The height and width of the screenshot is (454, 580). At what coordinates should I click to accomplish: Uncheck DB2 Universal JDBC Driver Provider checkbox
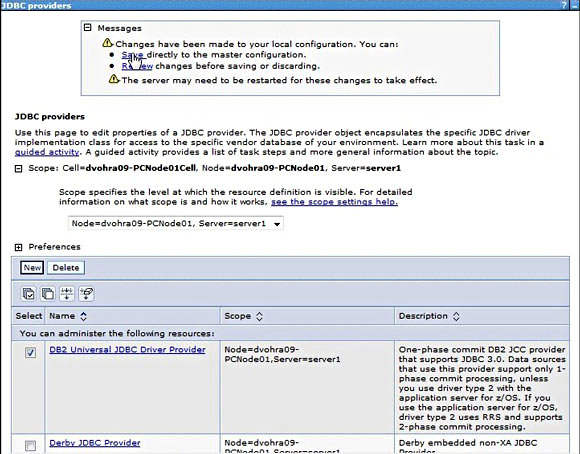pyautogui.click(x=30, y=352)
